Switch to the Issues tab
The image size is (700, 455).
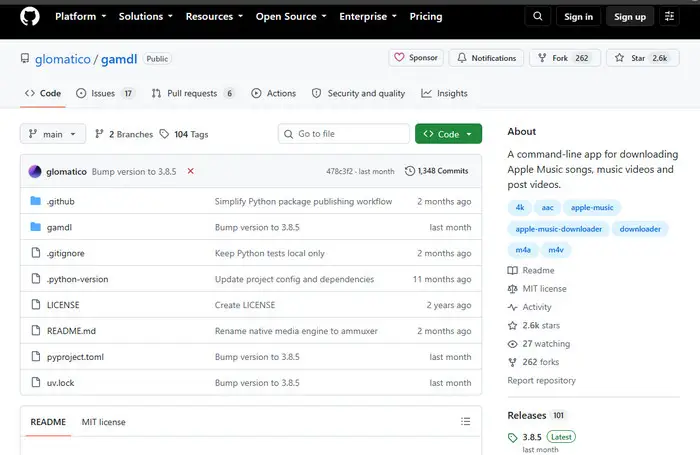(106, 93)
